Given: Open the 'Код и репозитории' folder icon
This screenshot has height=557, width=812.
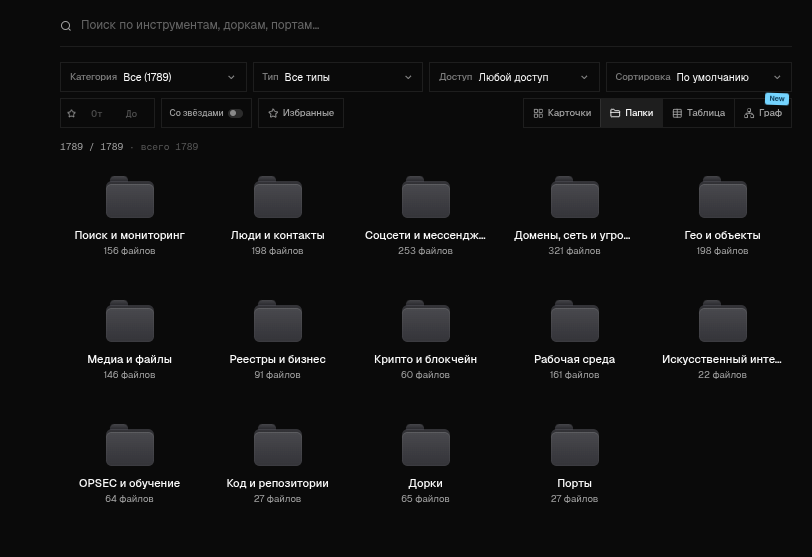Looking at the screenshot, I should pyautogui.click(x=278, y=445).
